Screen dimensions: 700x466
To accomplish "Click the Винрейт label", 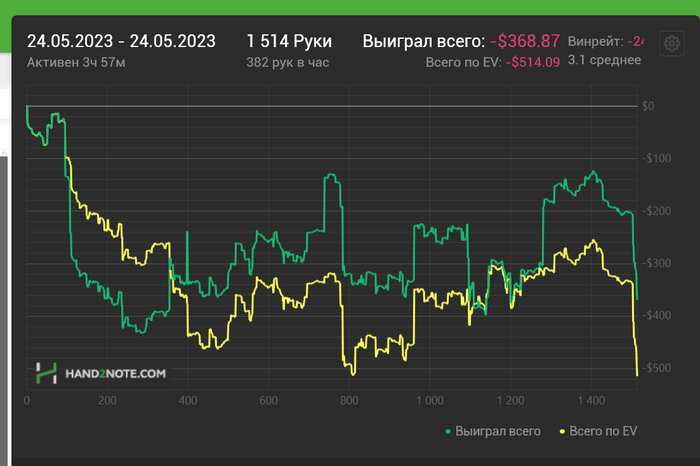I will coord(596,42).
